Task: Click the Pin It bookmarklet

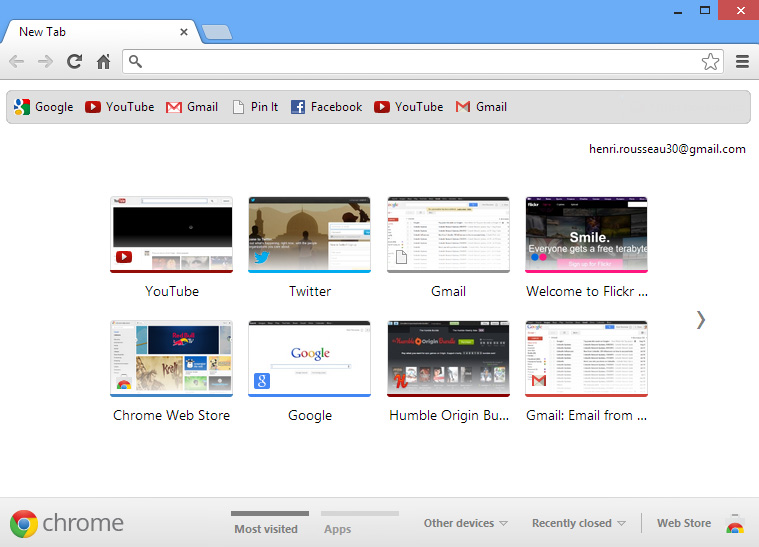Action: pyautogui.click(x=255, y=107)
